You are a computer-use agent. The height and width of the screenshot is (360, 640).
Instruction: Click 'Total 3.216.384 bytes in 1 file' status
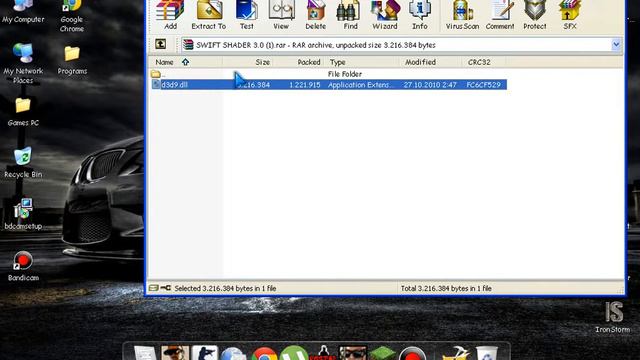point(446,288)
